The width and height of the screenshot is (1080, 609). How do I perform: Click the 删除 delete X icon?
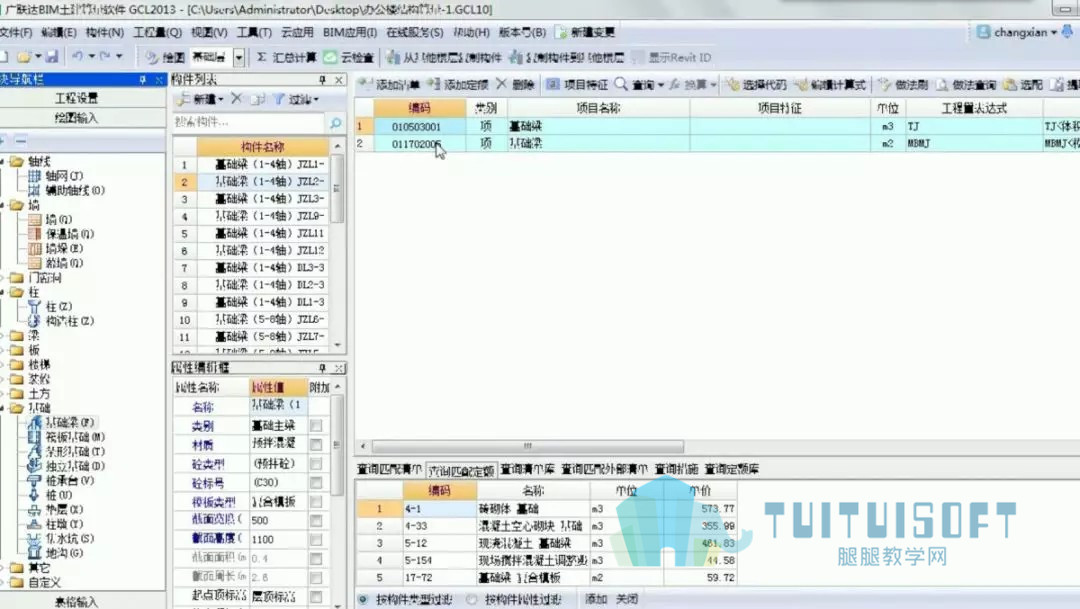tap(501, 84)
